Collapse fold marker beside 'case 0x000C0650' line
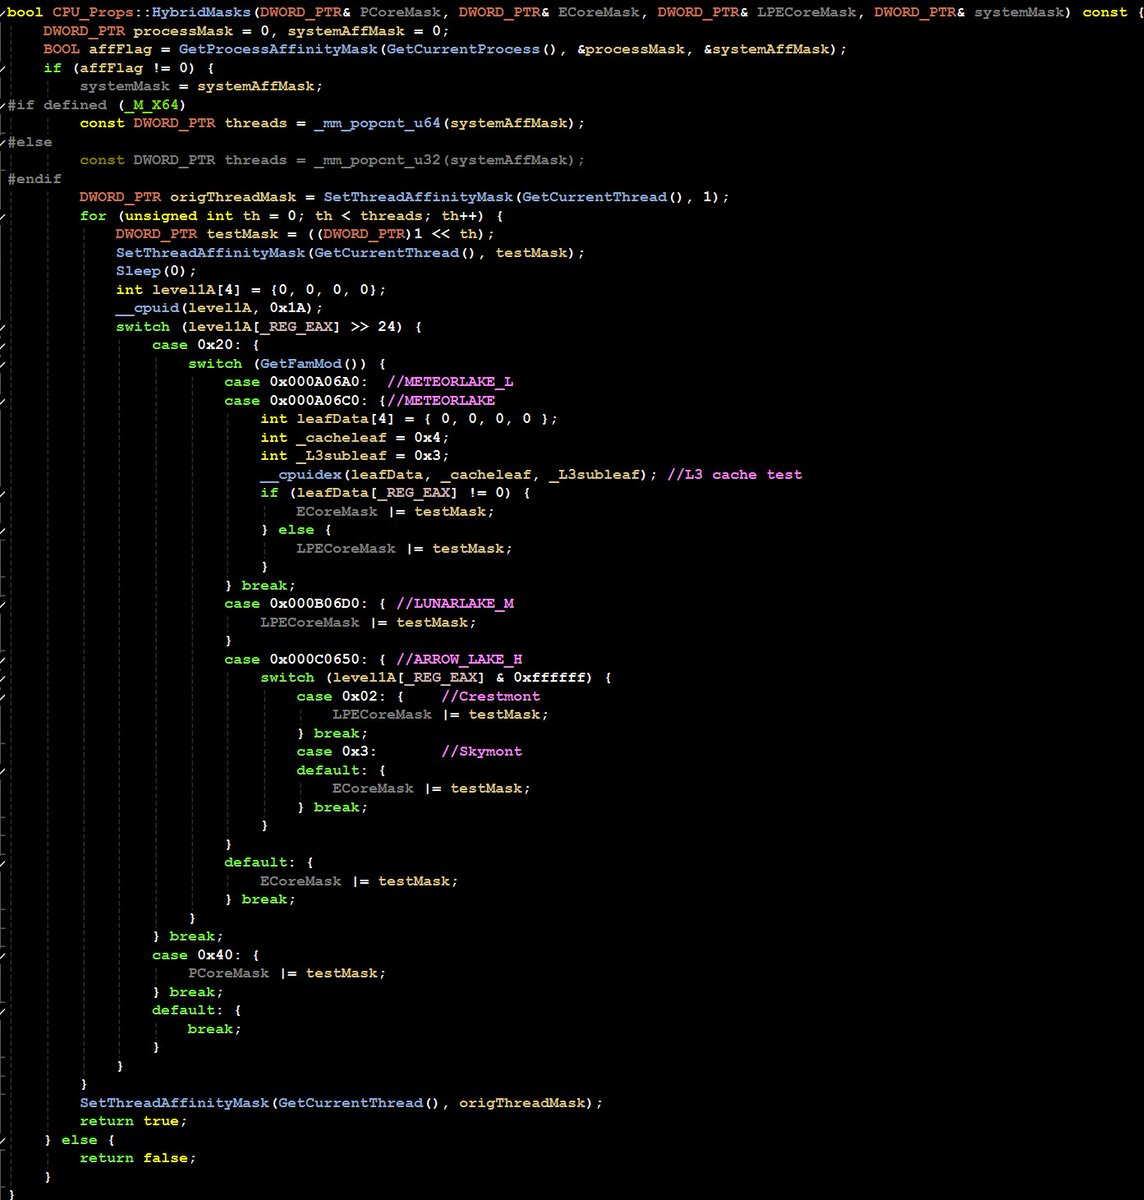Viewport: 1144px width, 1200px height. pyautogui.click(x=3, y=659)
